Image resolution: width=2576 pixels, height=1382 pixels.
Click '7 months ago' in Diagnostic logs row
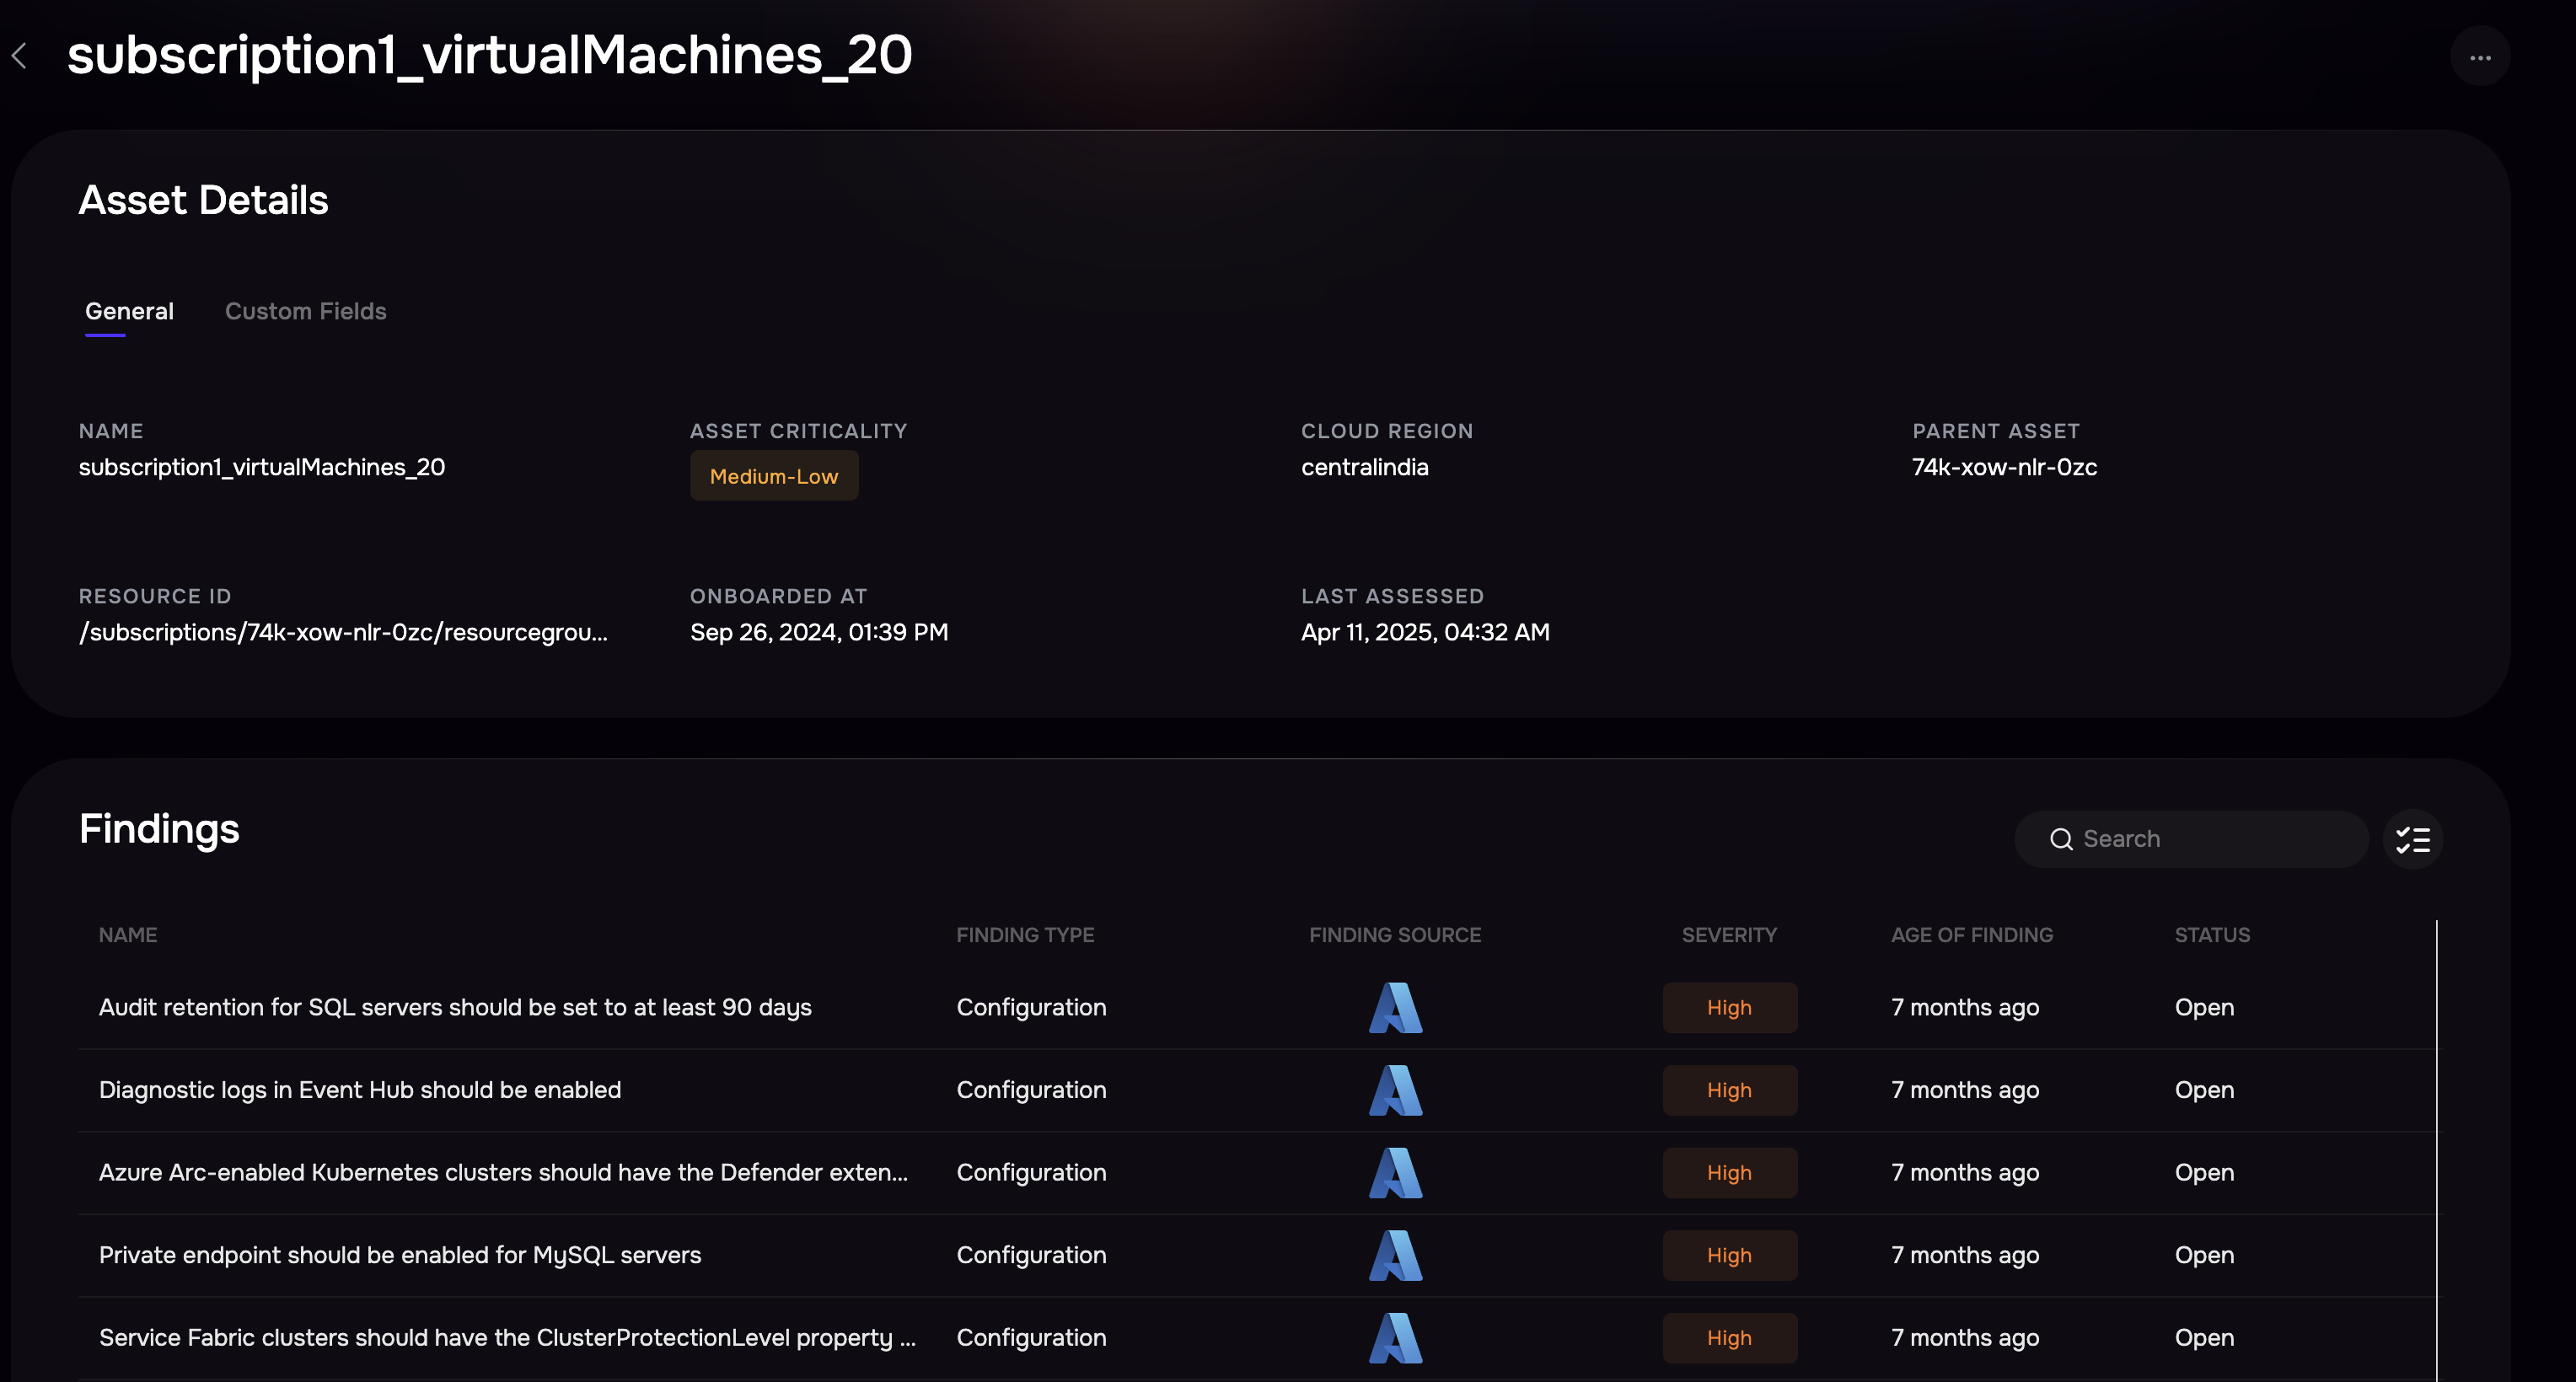[1965, 1090]
